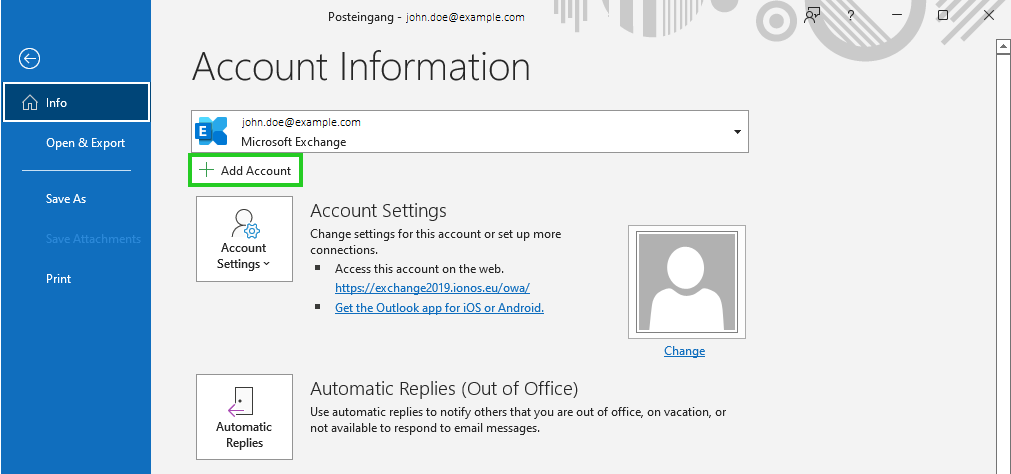Minimize the Outlook window
The height and width of the screenshot is (474, 1011).
tap(897, 16)
